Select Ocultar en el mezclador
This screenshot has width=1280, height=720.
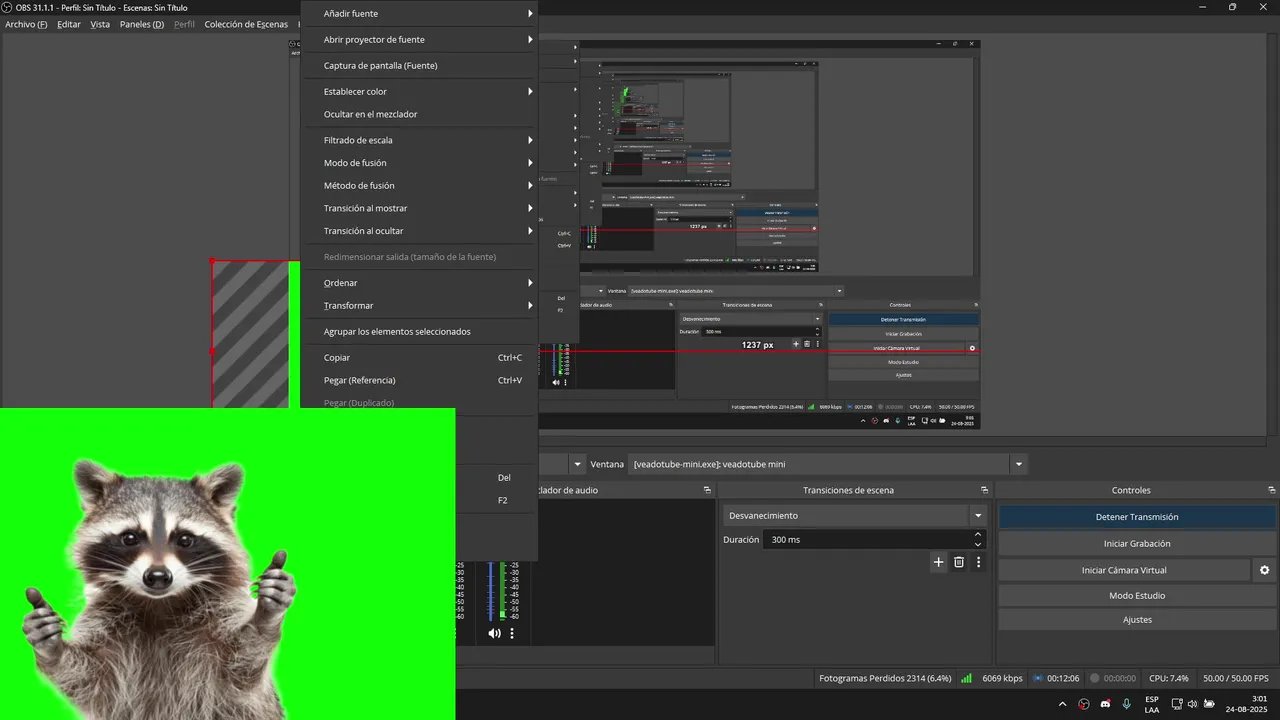pyautogui.click(x=419, y=114)
